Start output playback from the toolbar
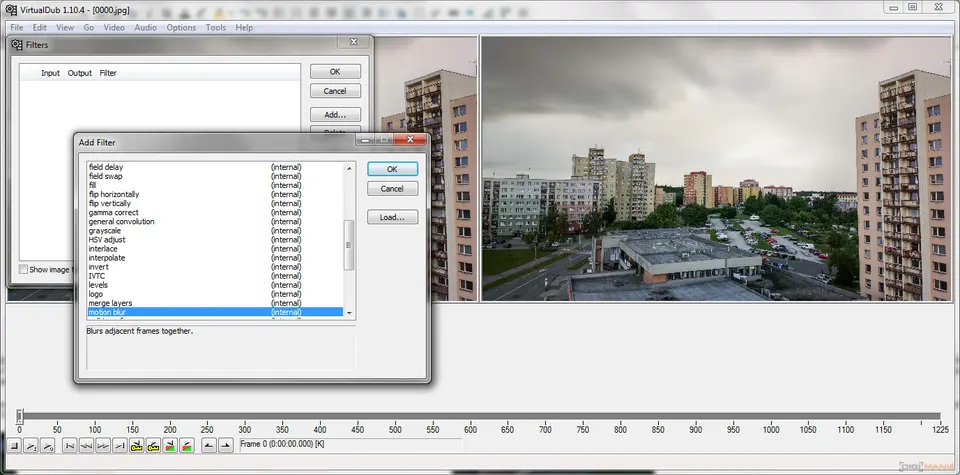The width and height of the screenshot is (960, 475). [x=47, y=445]
